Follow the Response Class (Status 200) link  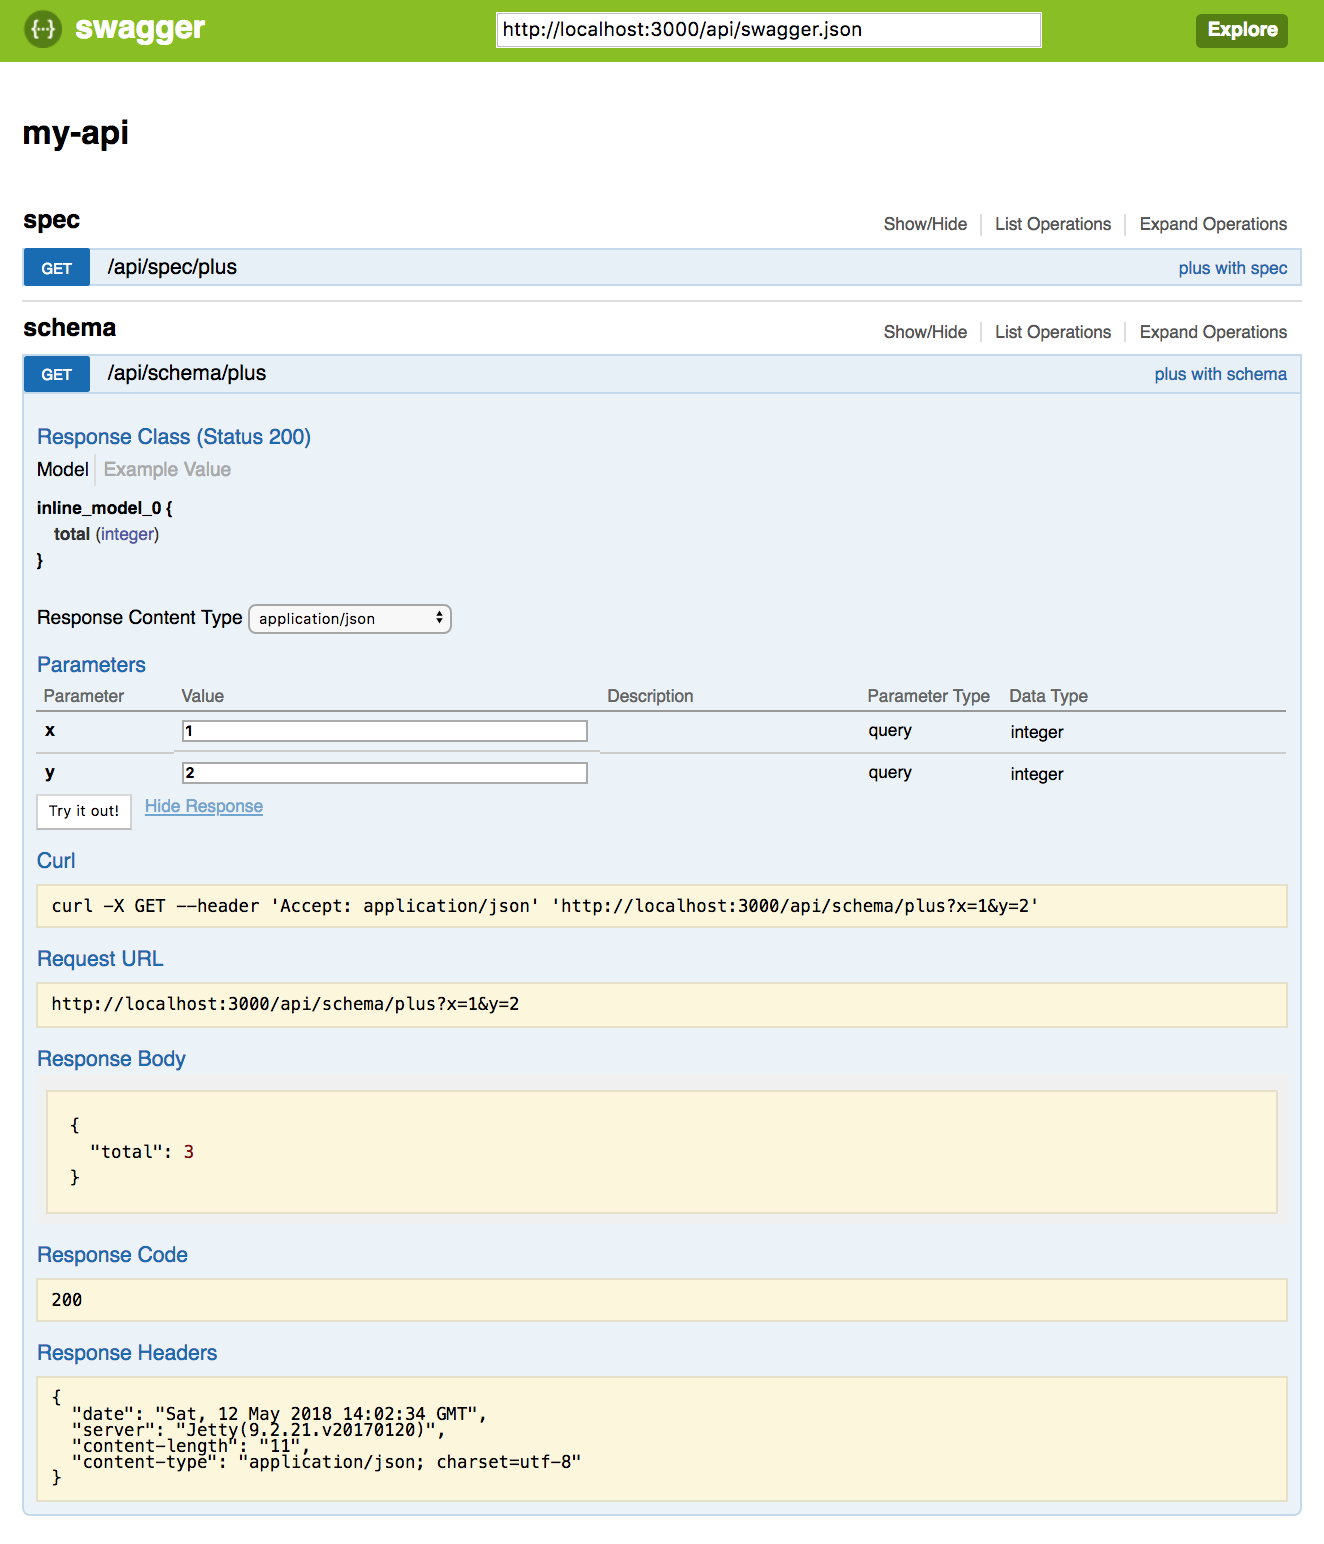click(173, 437)
